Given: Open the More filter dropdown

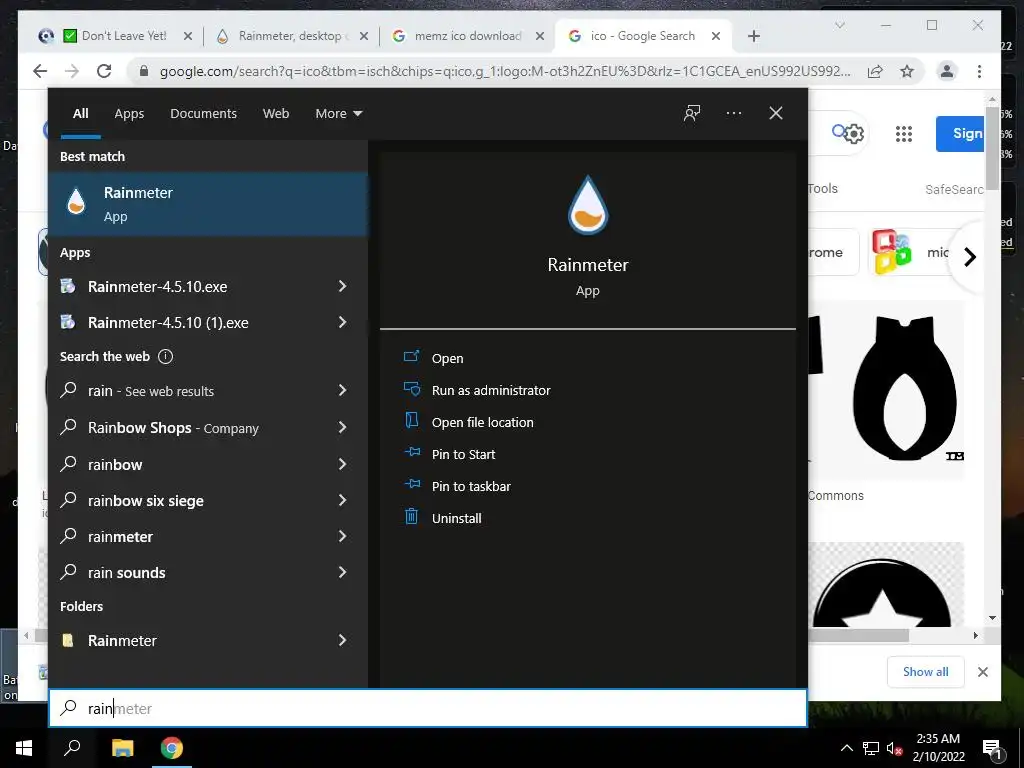Looking at the screenshot, I should (x=338, y=114).
